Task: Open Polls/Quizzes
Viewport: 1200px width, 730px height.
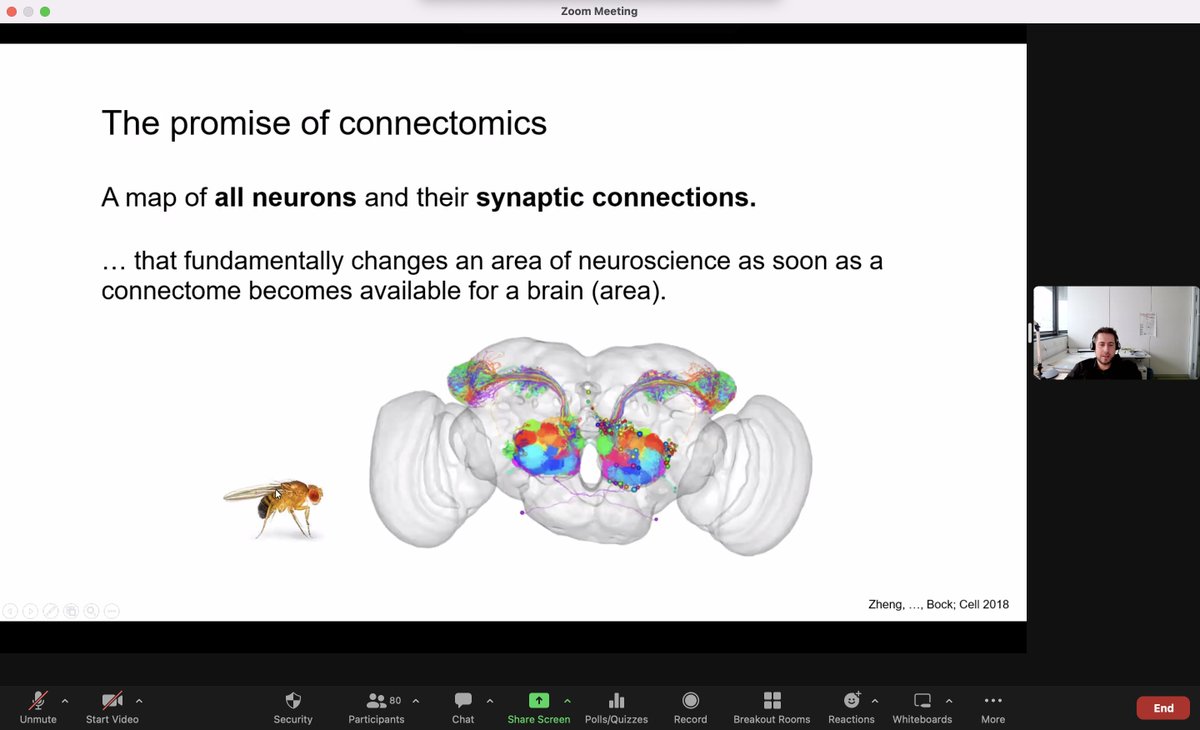Action: tap(616, 707)
